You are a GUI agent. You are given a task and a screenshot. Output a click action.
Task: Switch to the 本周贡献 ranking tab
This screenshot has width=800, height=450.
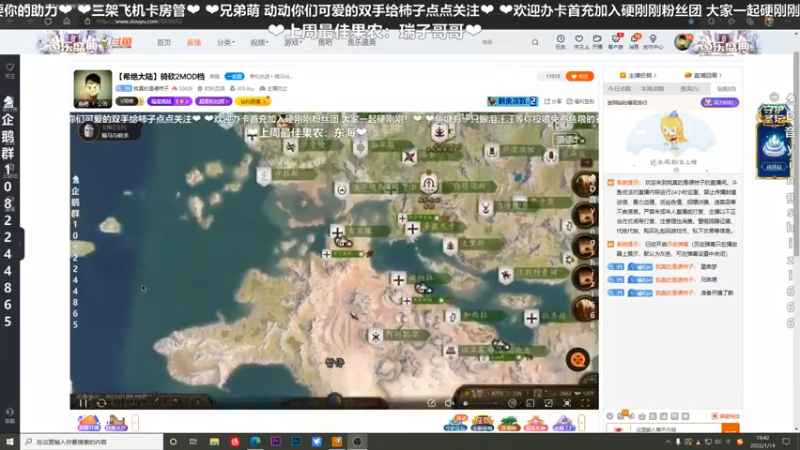pyautogui.click(x=652, y=89)
